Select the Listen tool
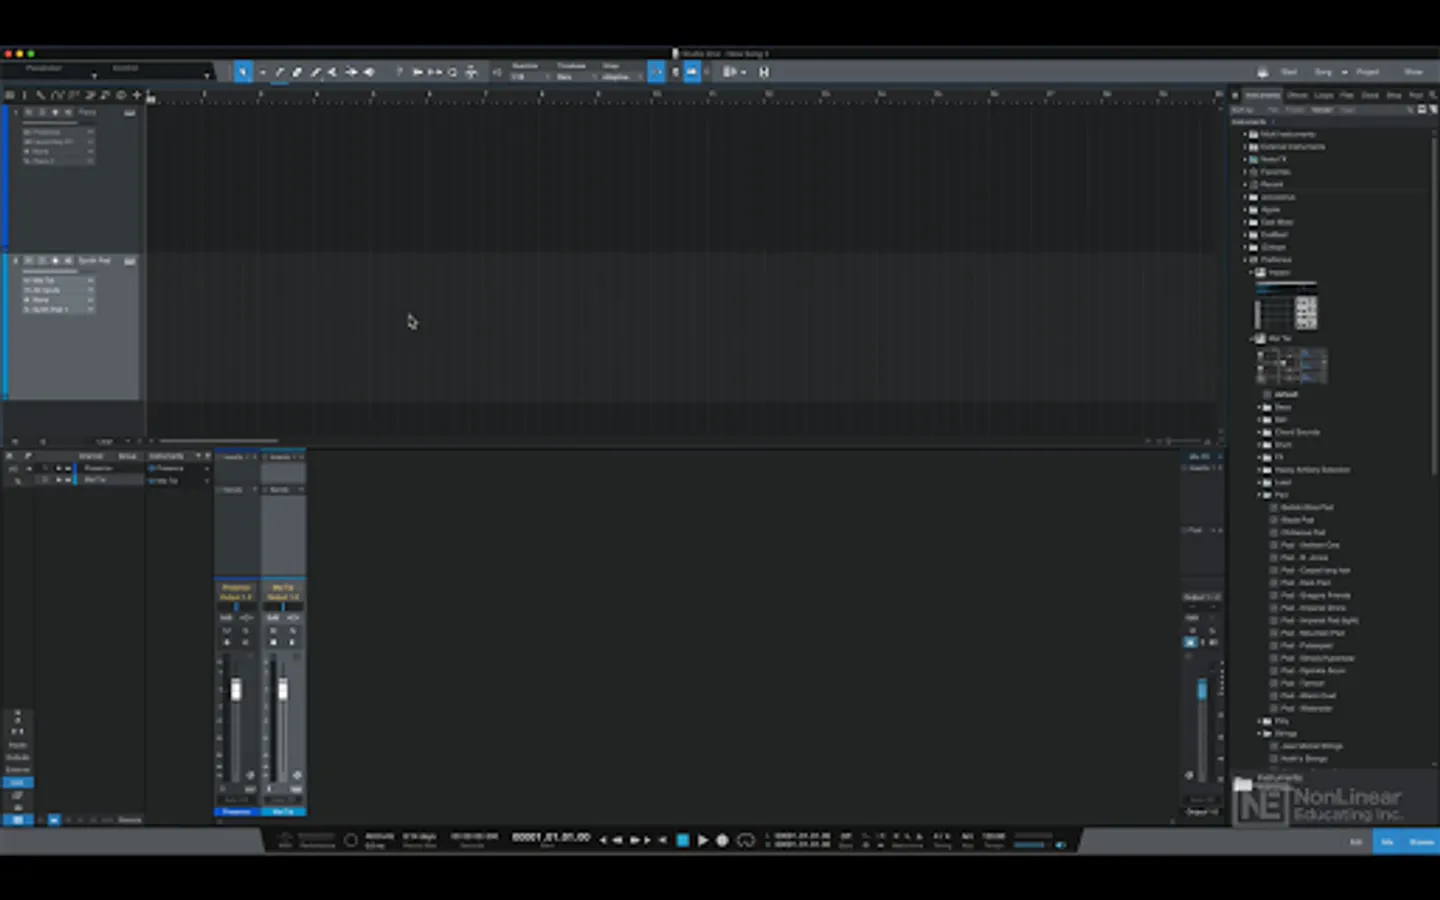This screenshot has width=1440, height=900. [x=370, y=72]
